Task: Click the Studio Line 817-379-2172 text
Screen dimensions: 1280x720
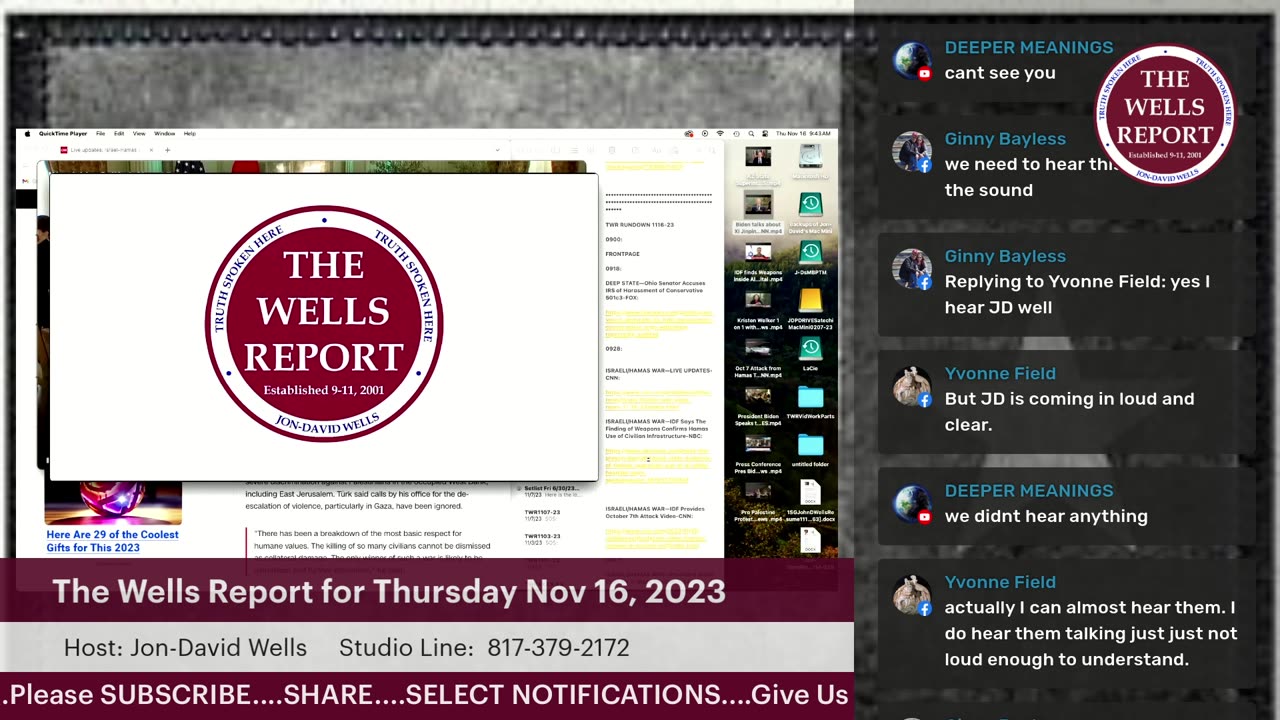Action: click(484, 648)
